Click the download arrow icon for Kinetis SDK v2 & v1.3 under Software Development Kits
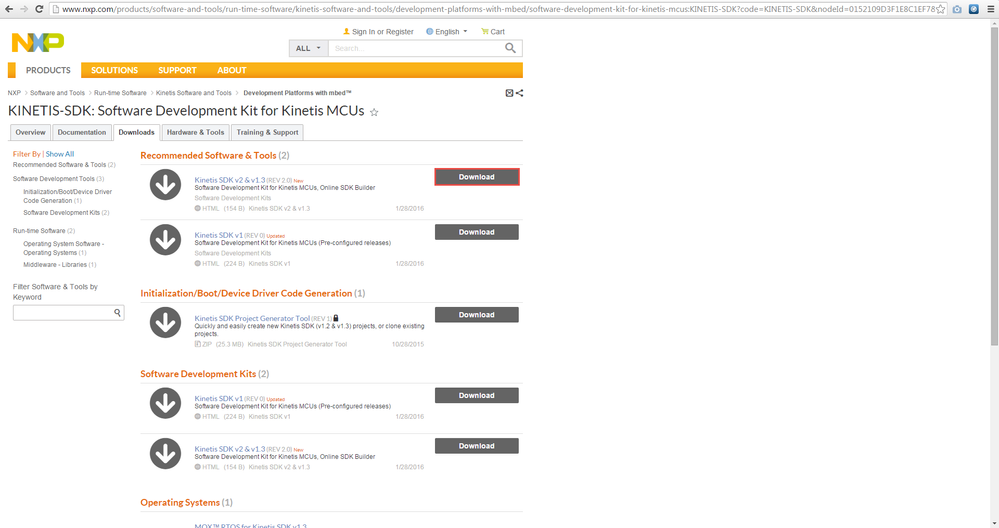Screen dimensions: 999x528 [x=166, y=453]
